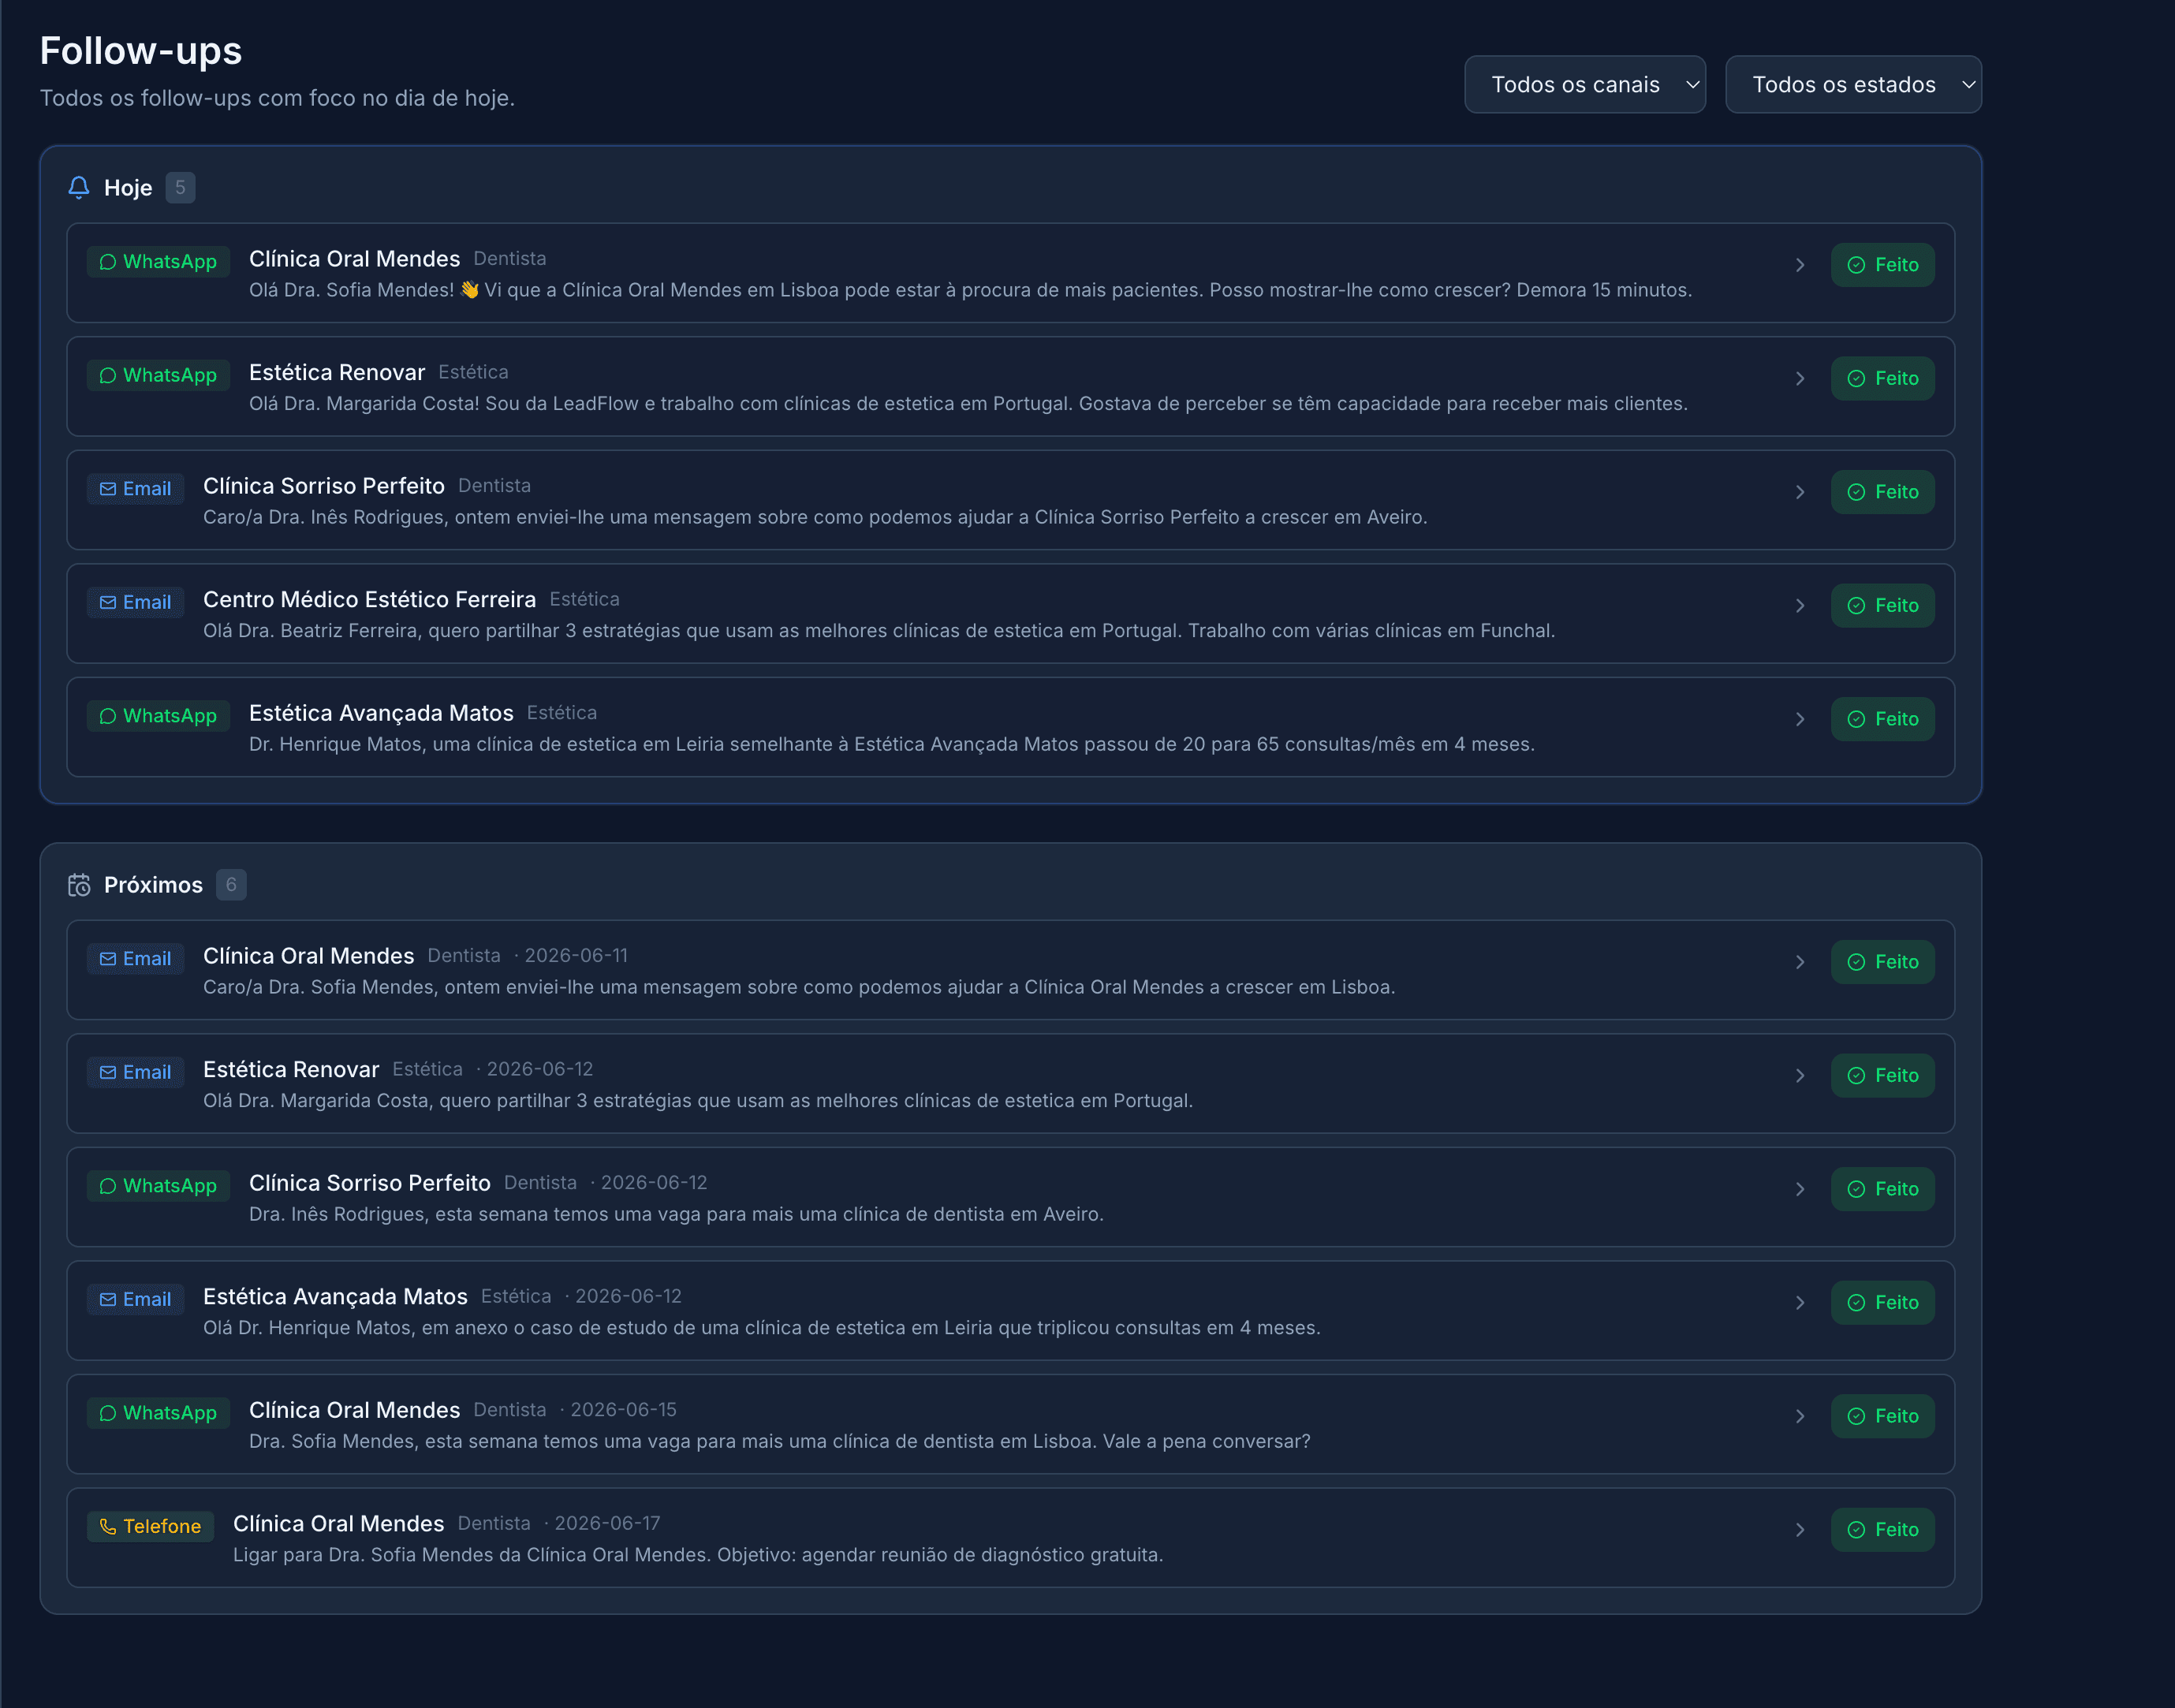The image size is (2175, 1708).
Task: Click the 2026-06-17 date label
Action: [x=608, y=1524]
